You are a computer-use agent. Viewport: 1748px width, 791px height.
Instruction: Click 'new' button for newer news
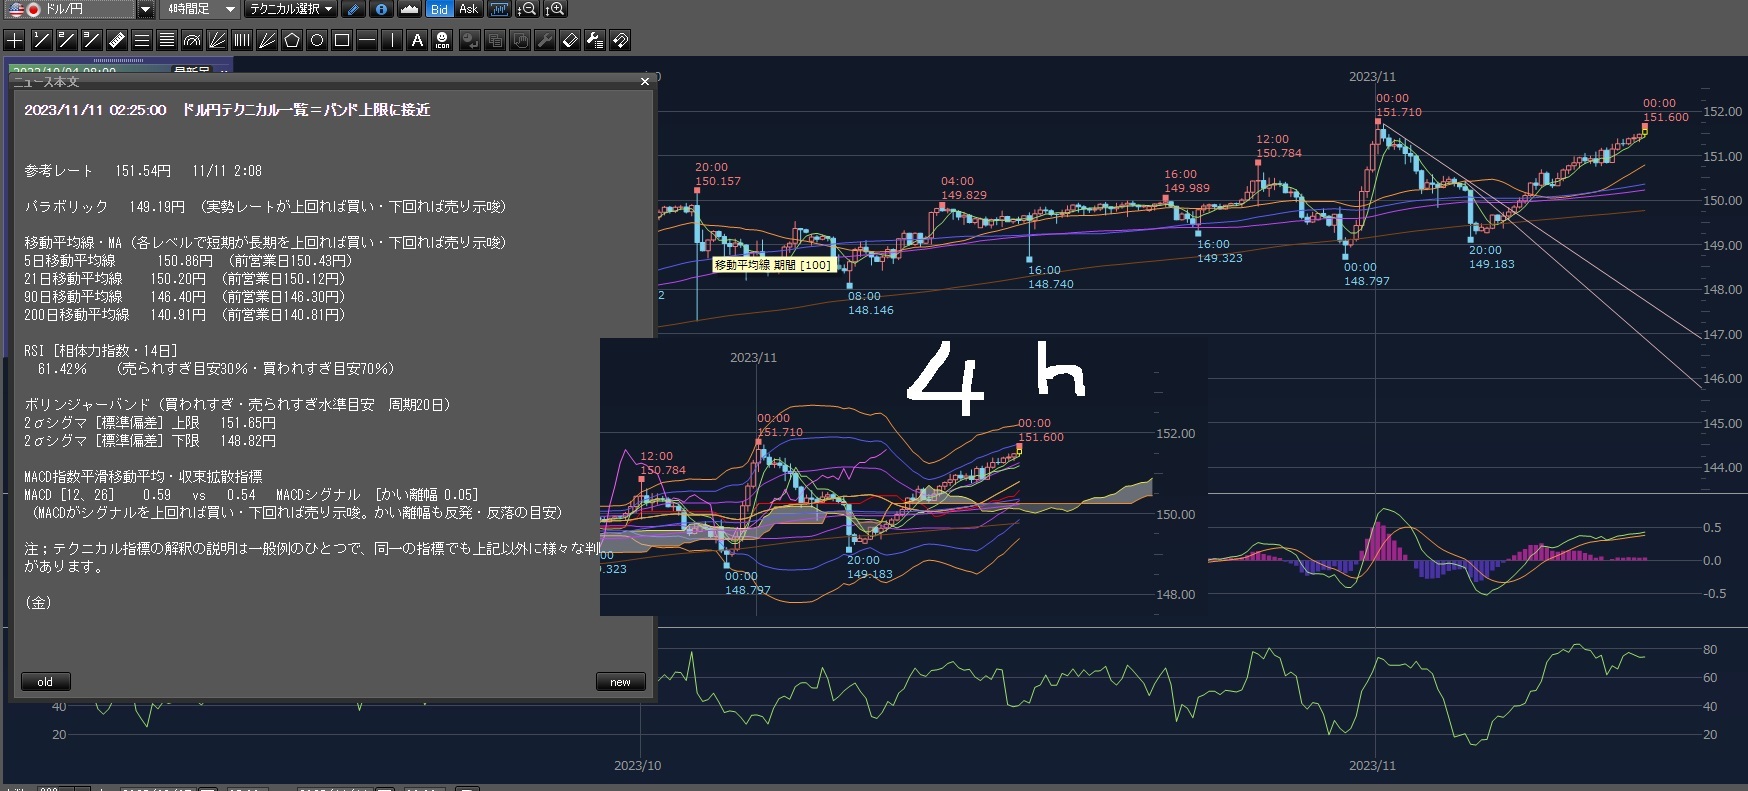[620, 682]
